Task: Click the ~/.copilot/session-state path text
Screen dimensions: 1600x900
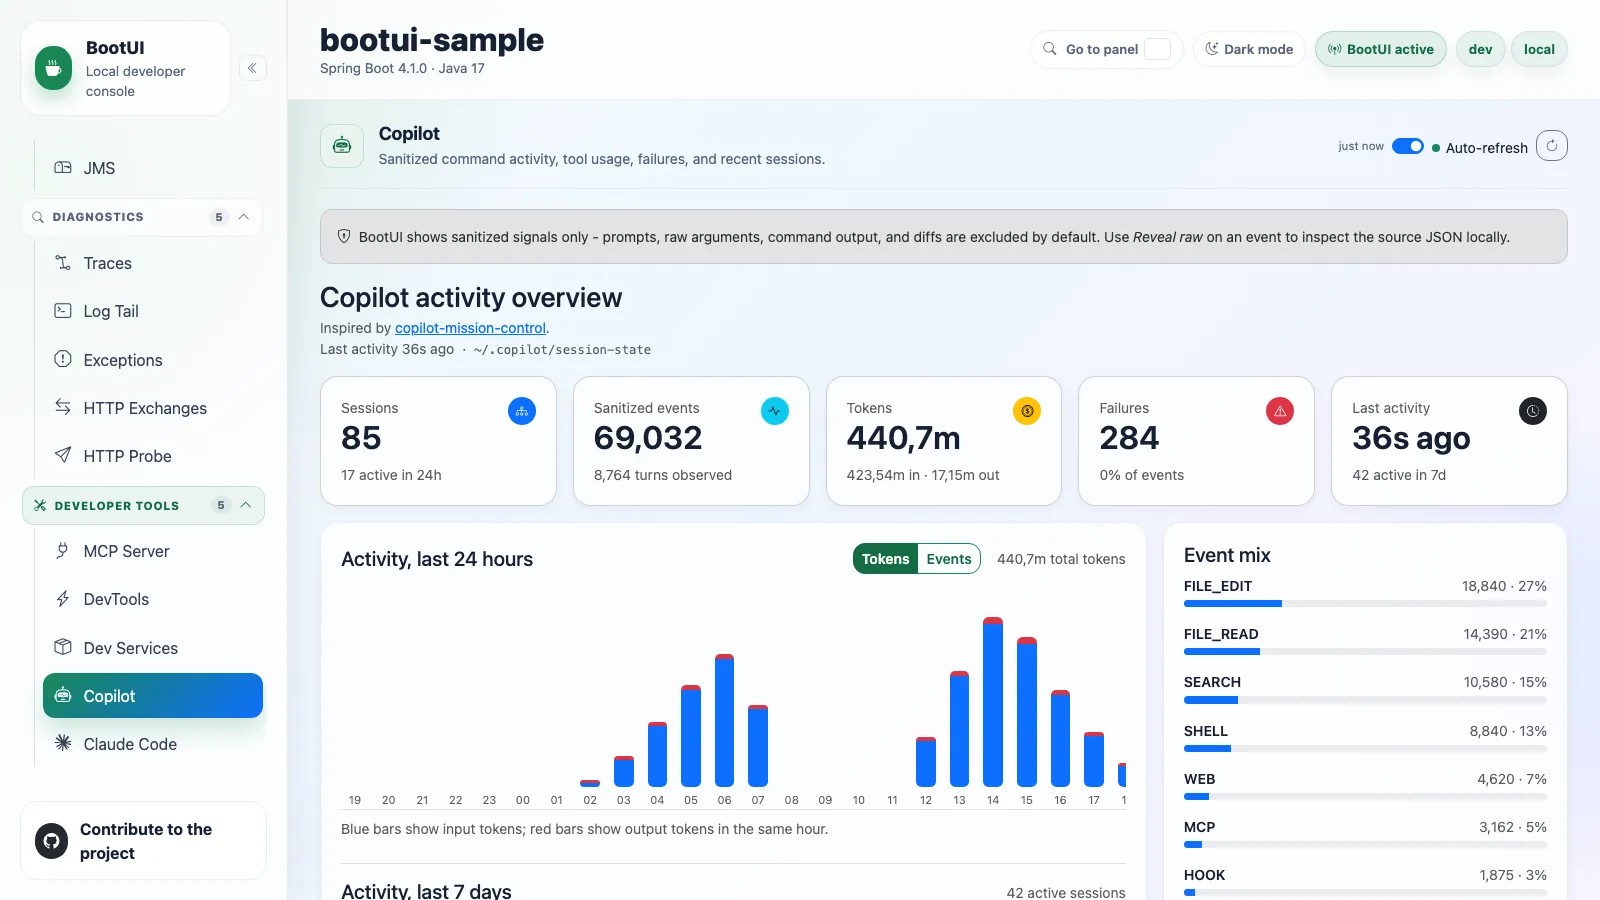Action: click(x=562, y=350)
